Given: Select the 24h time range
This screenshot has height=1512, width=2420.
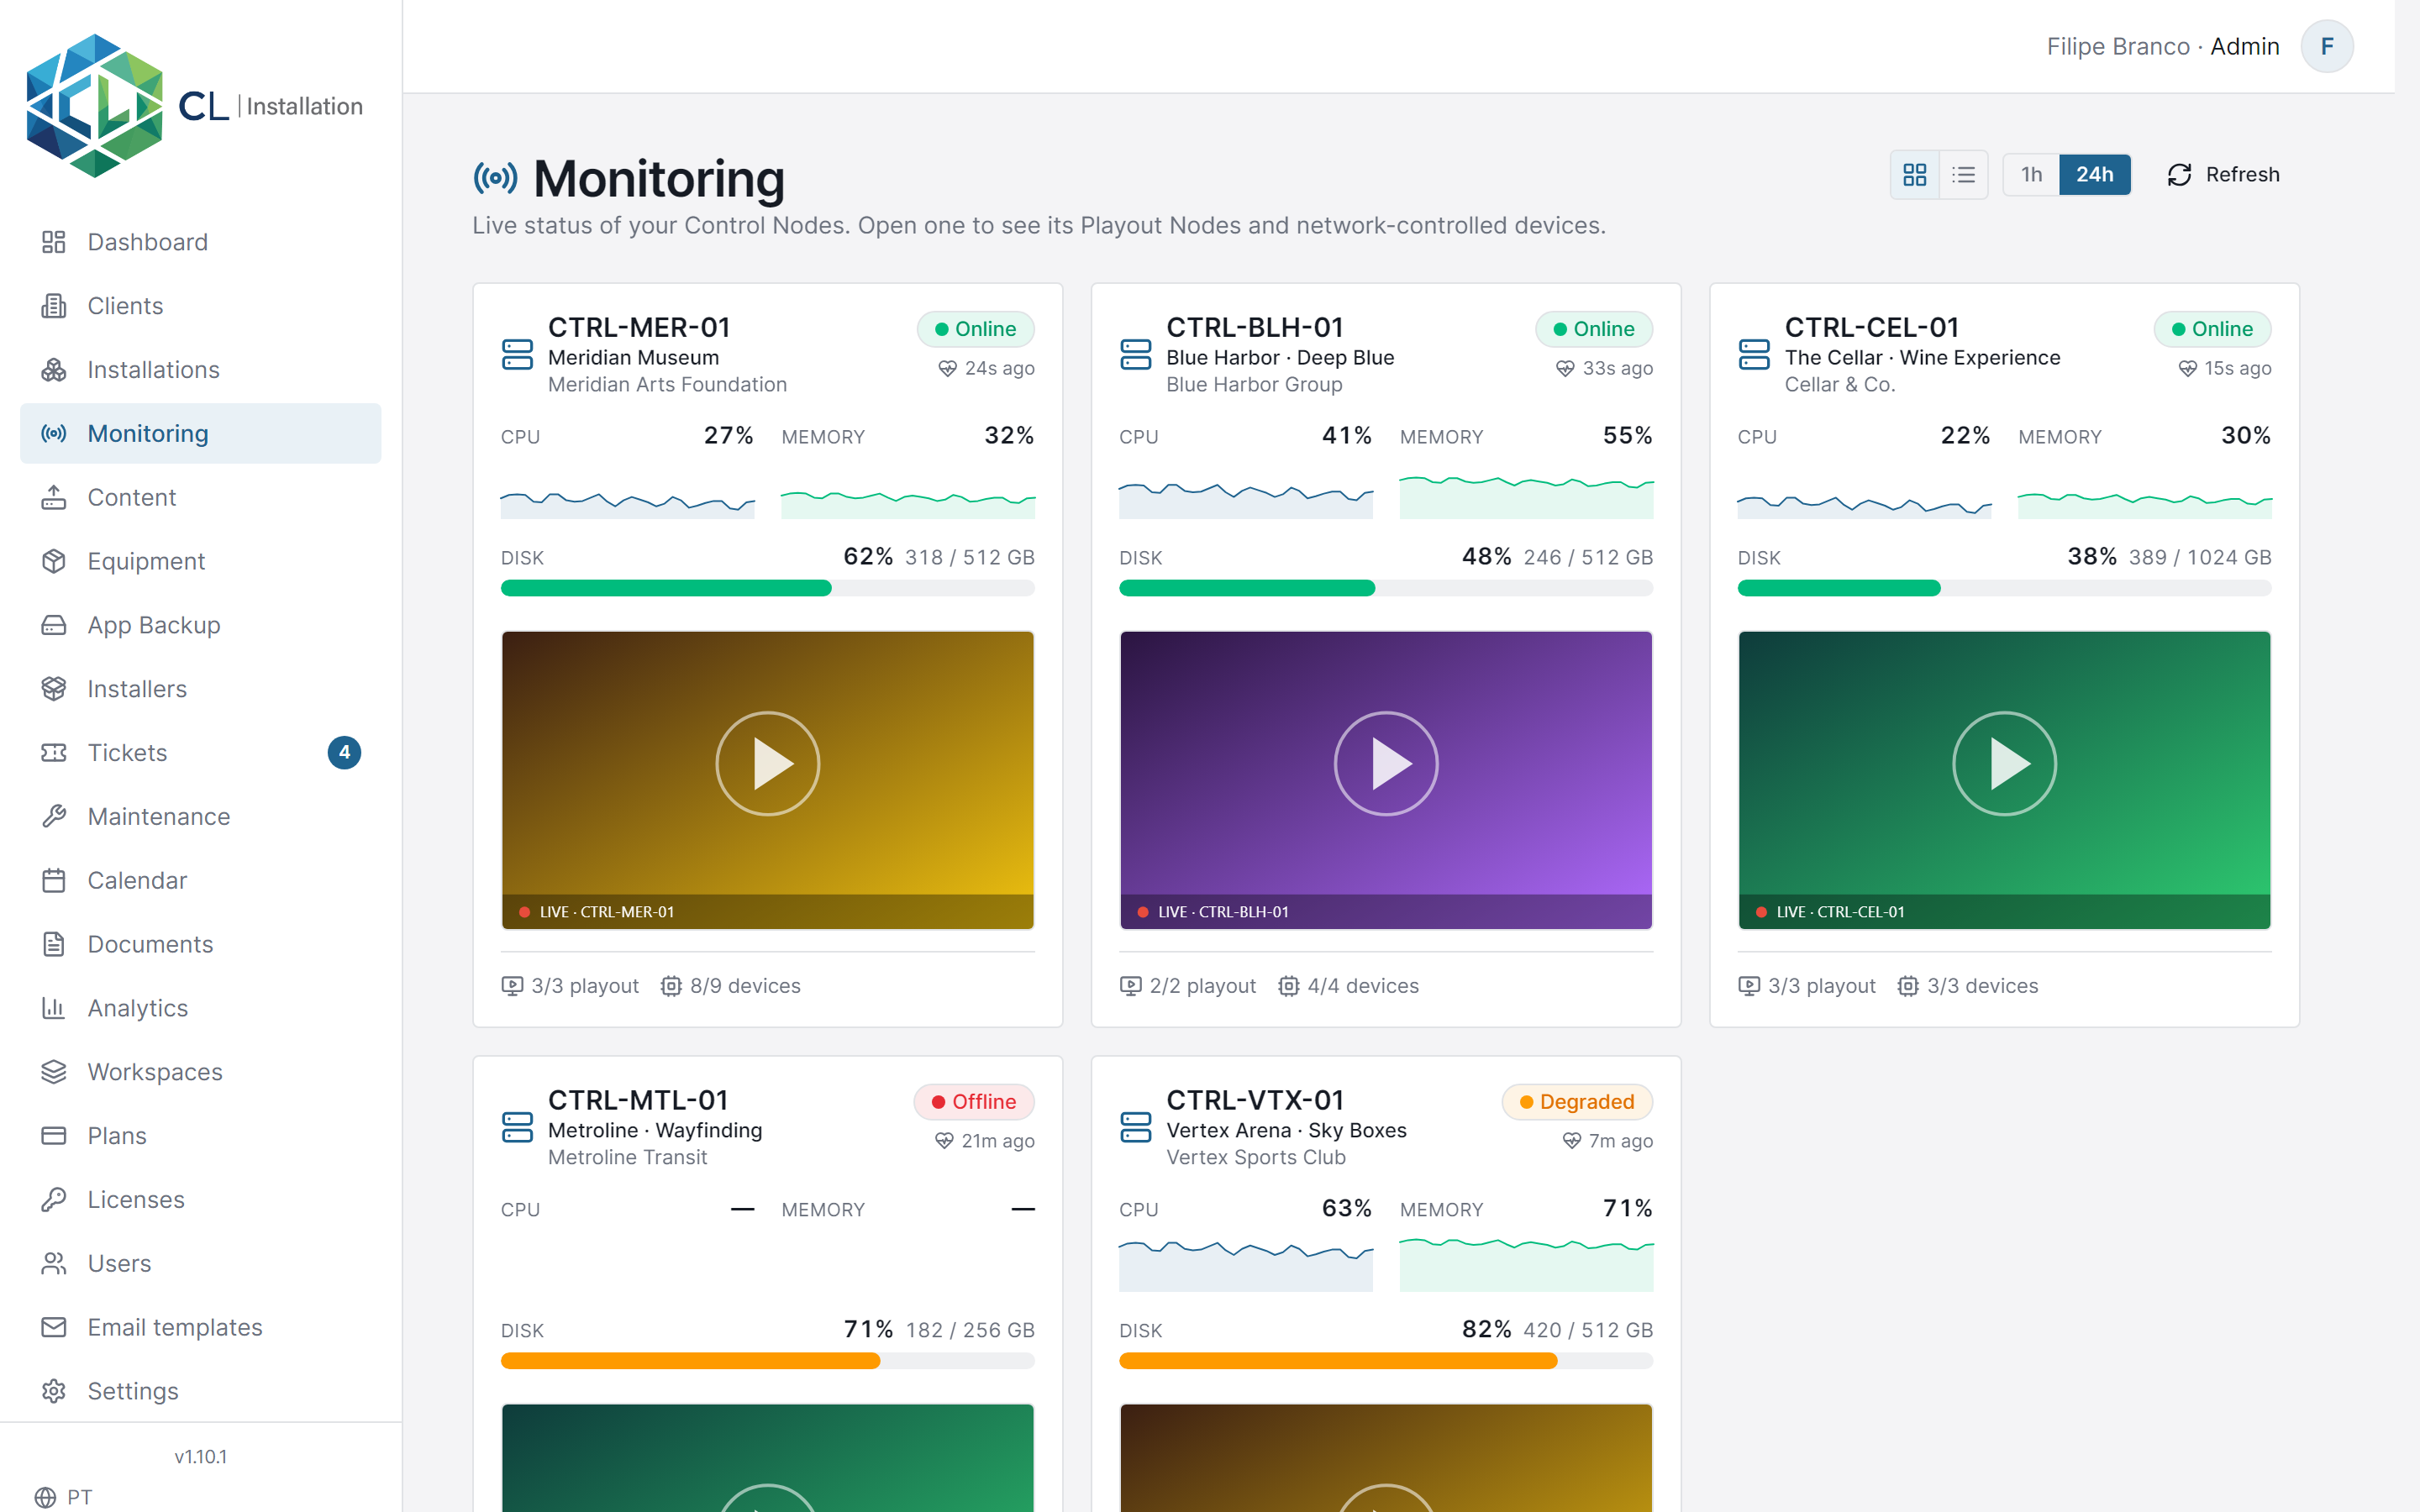Looking at the screenshot, I should coord(2094,175).
